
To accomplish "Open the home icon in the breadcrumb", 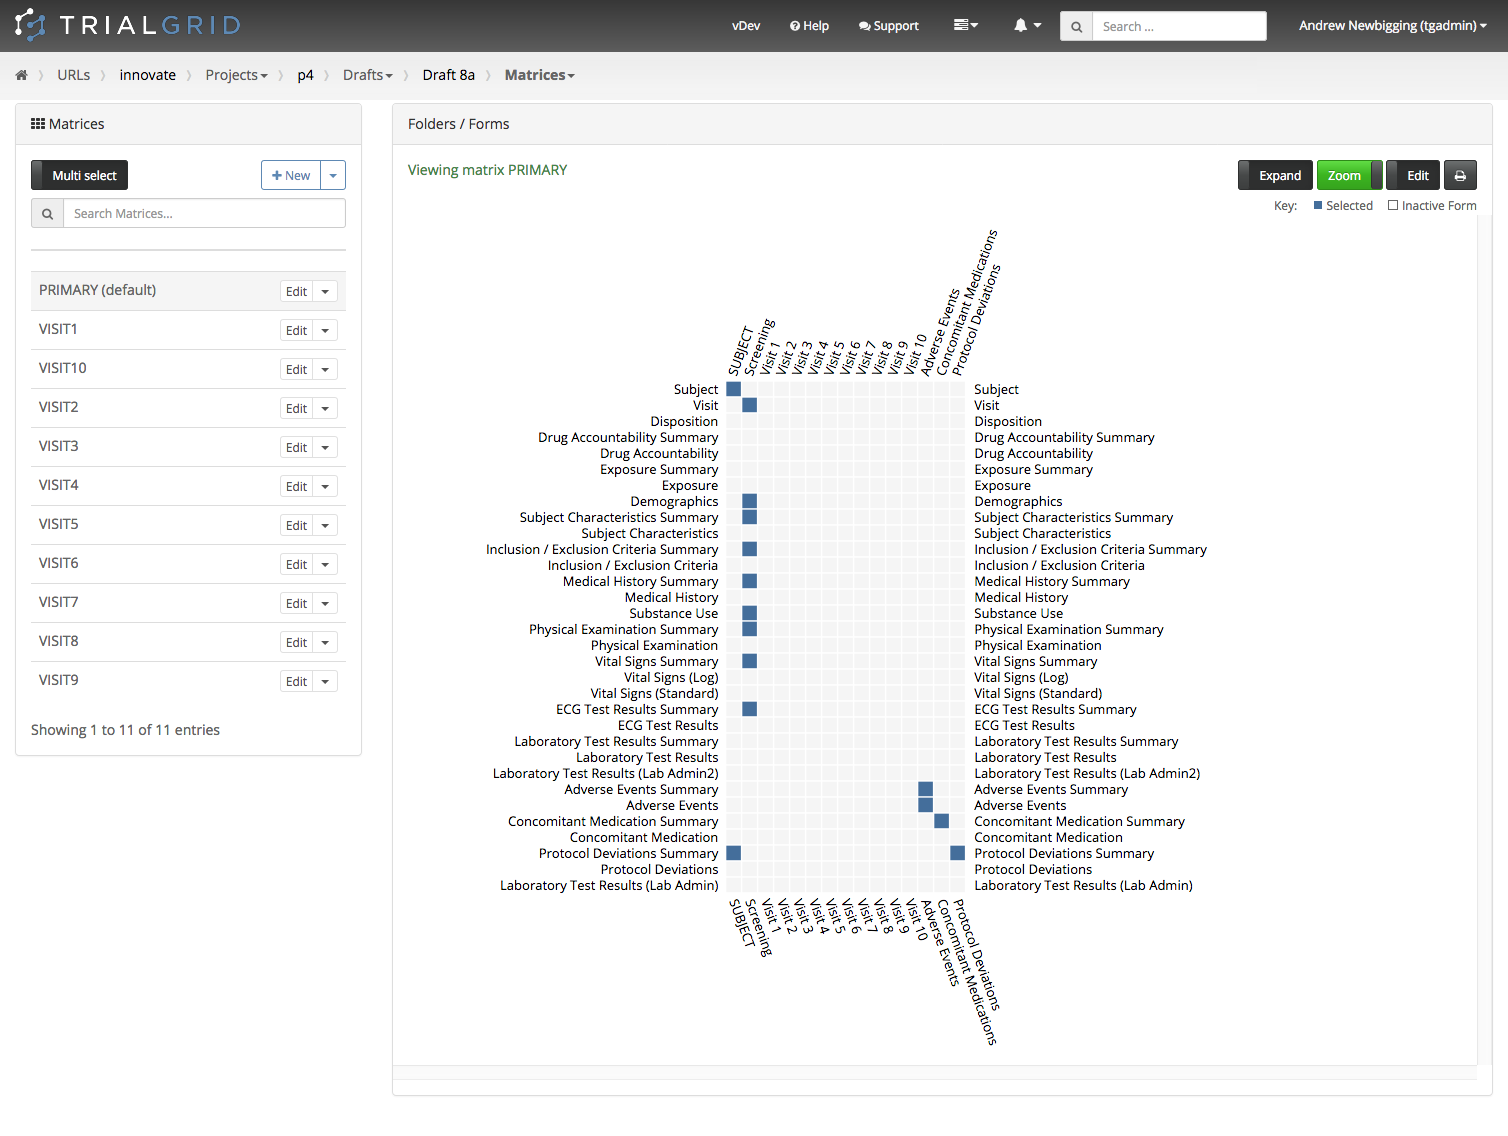I will click(21, 75).
